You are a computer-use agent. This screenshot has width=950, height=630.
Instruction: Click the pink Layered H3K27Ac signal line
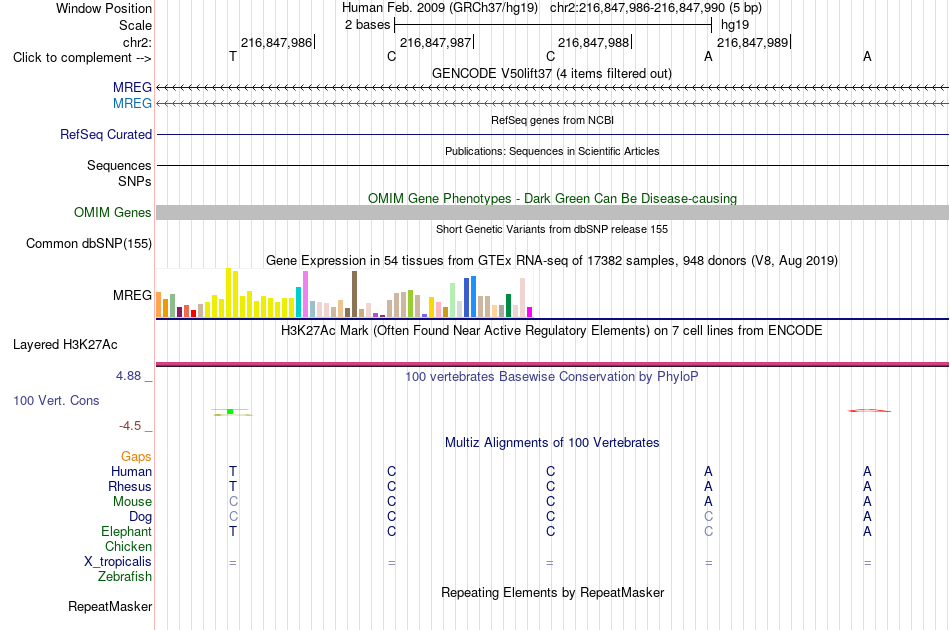(x=553, y=364)
